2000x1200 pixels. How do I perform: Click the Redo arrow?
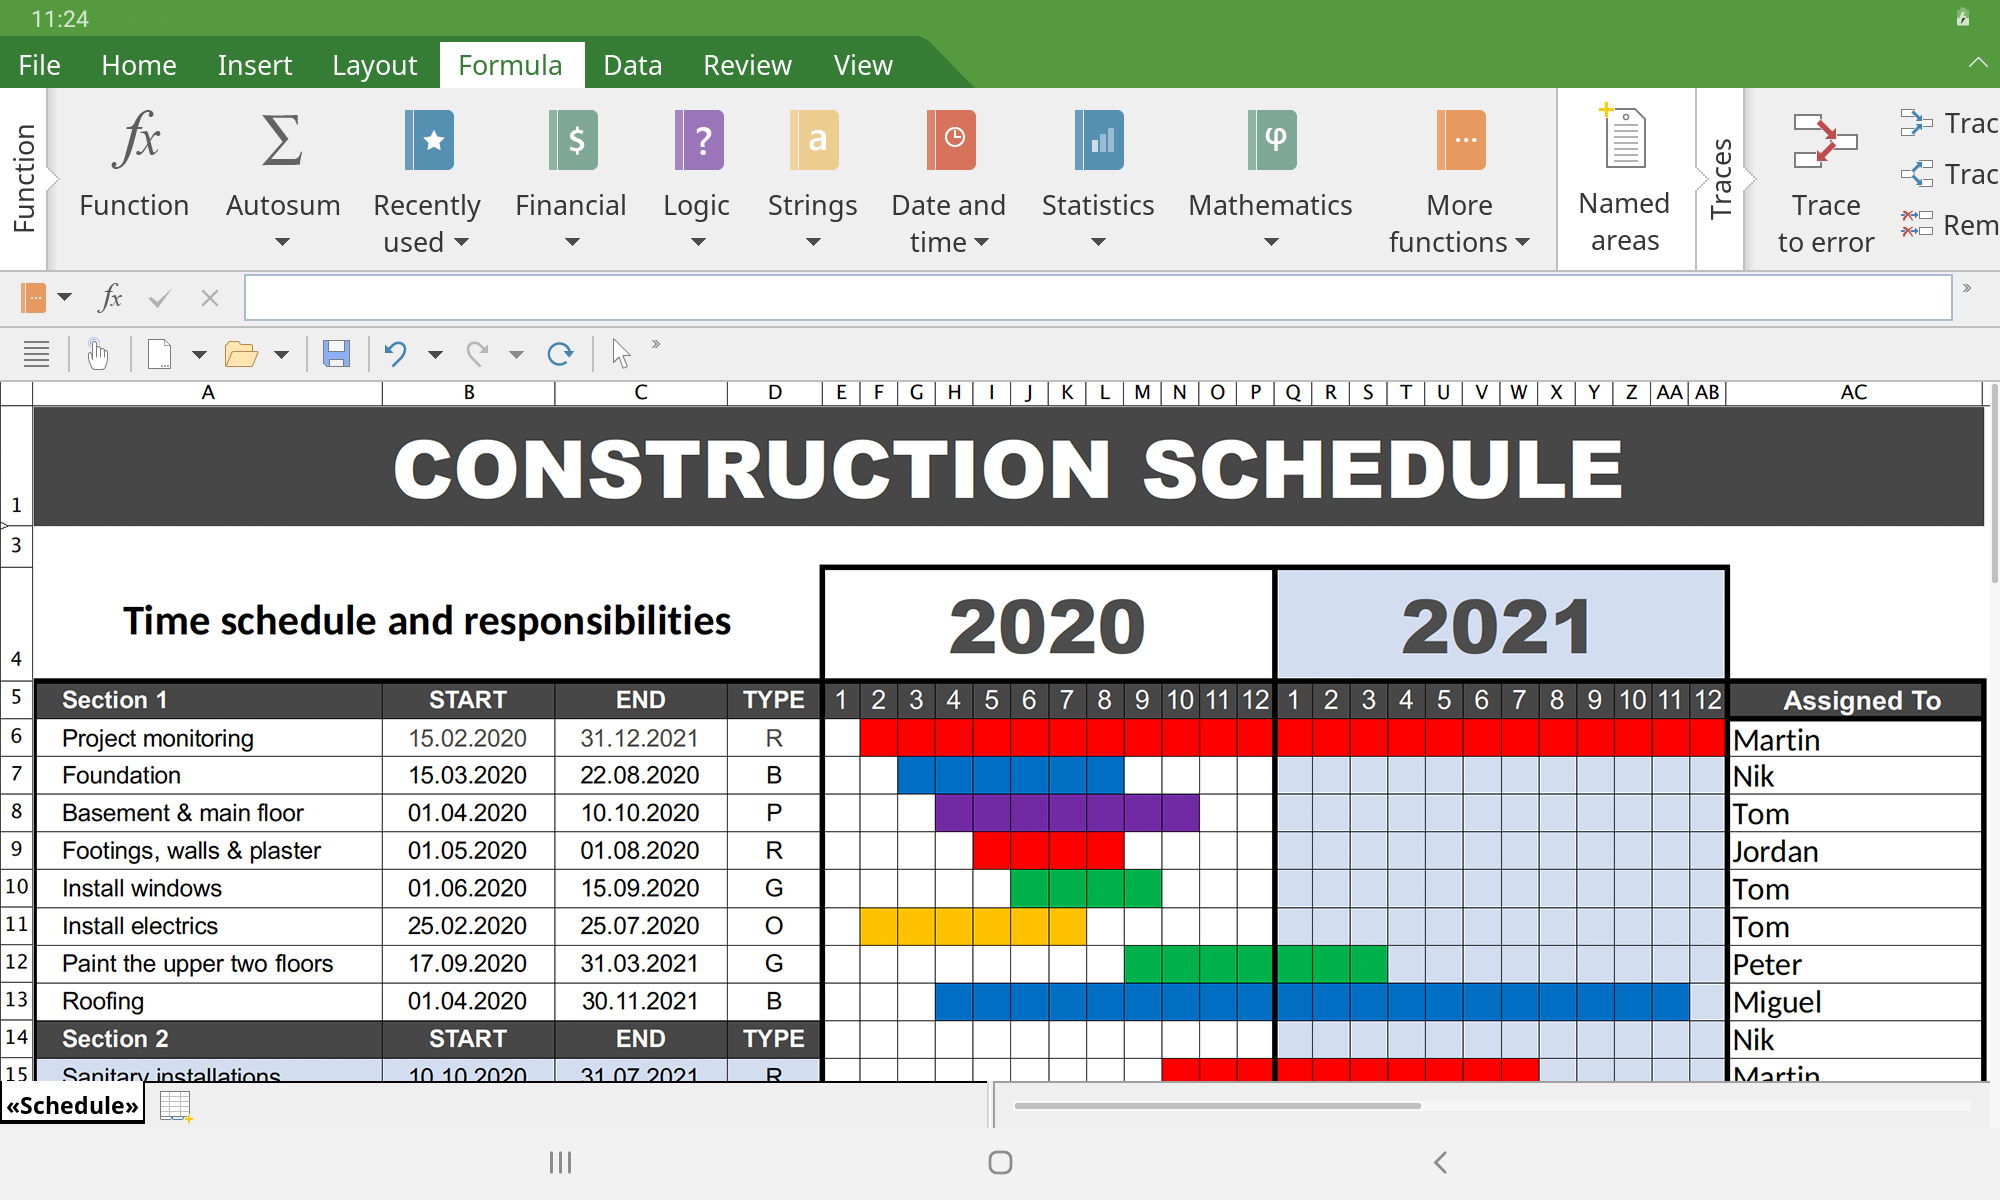(x=478, y=353)
